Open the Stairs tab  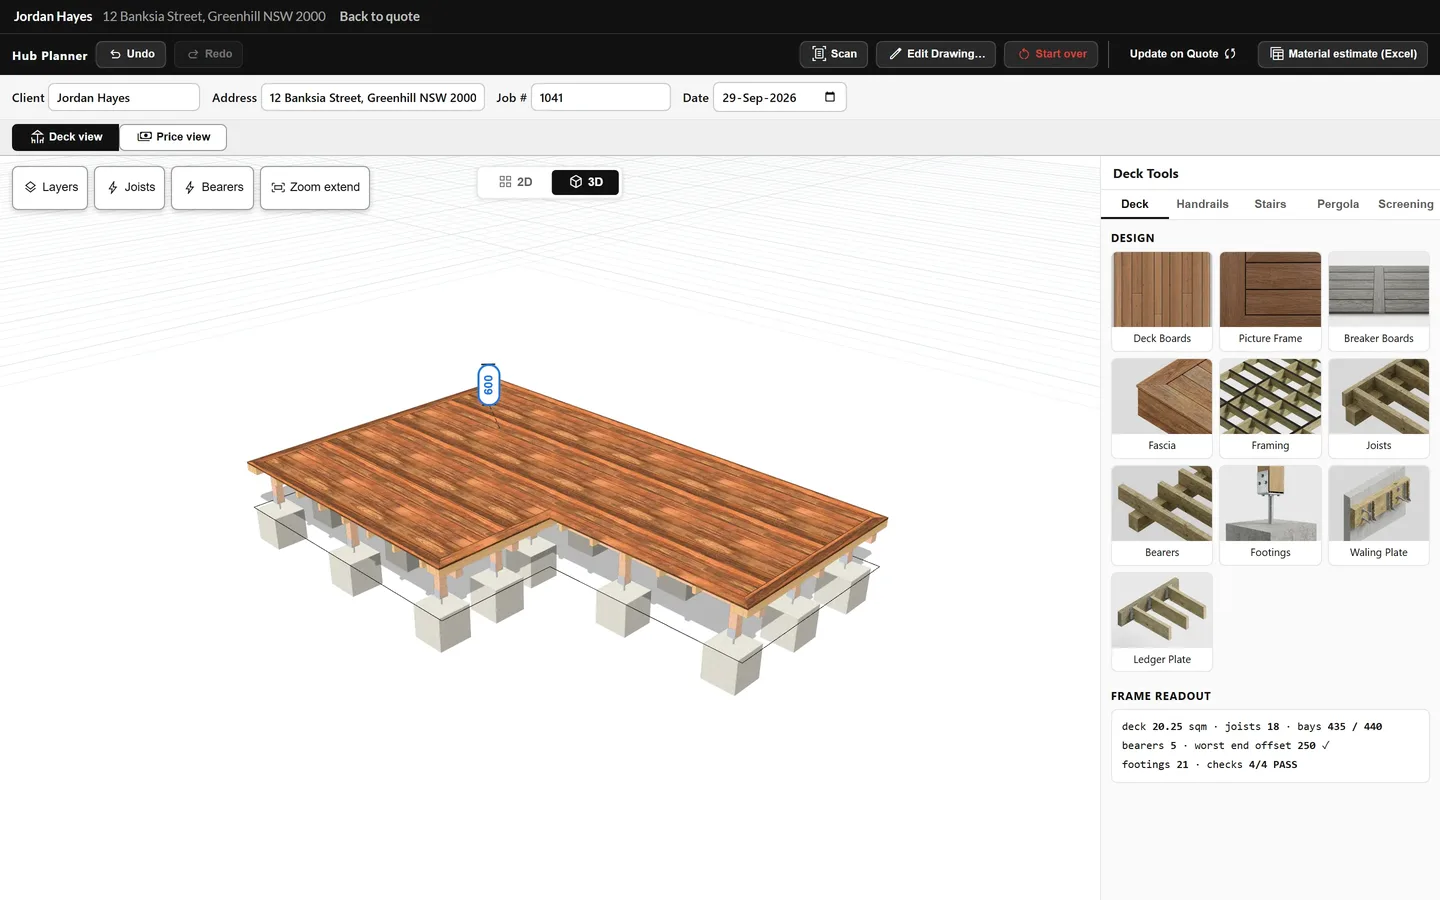point(1270,204)
